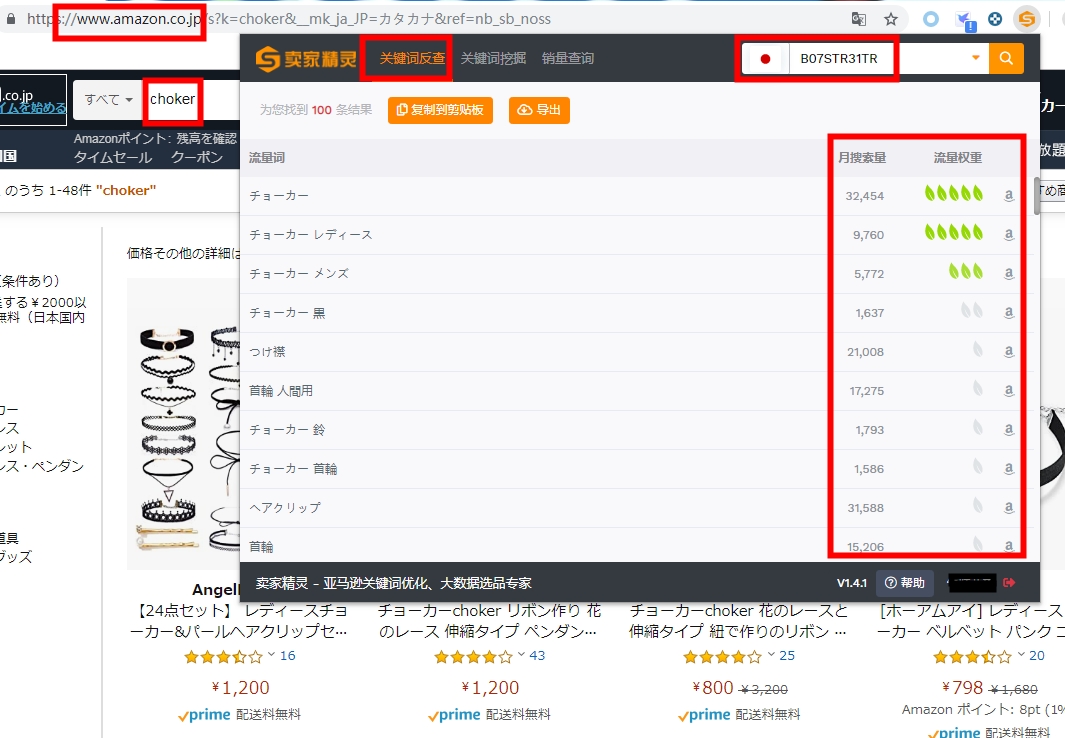Switch to 关键词反查 tab
The width and height of the screenshot is (1065, 738).
click(412, 58)
